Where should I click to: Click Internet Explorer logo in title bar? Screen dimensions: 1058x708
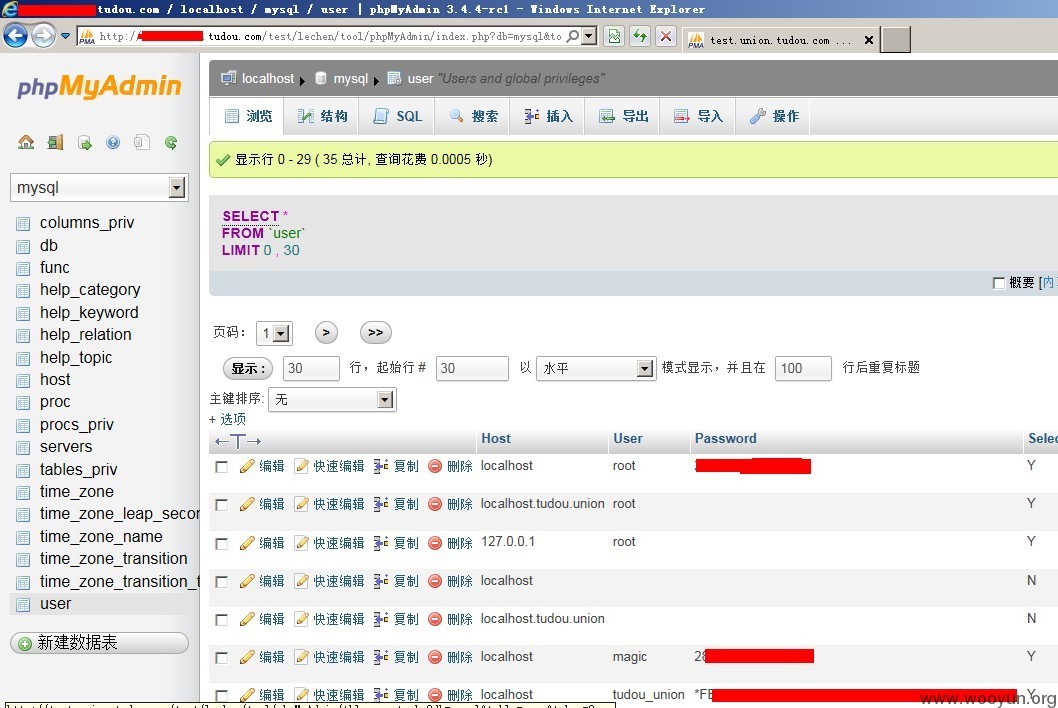pyautogui.click(x=9, y=9)
